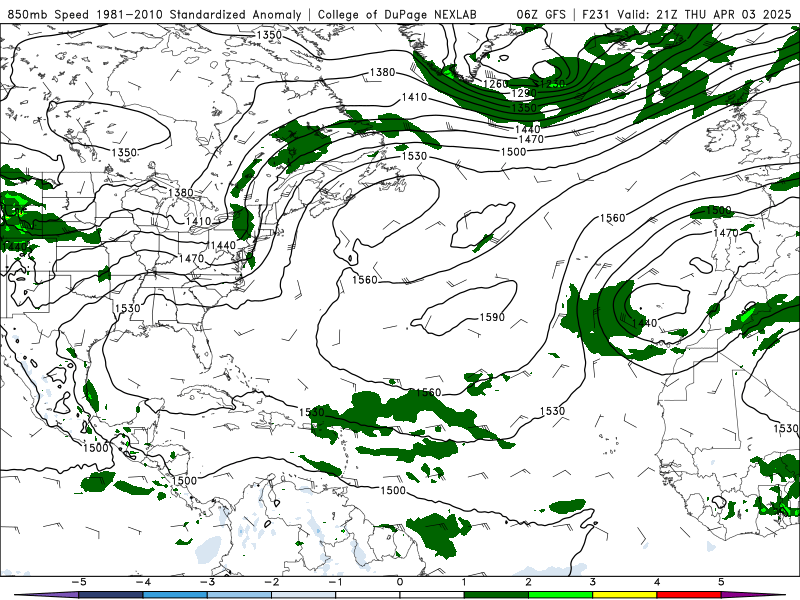Select the 1260 contour label near Greenland
The width and height of the screenshot is (800, 600).
(x=495, y=84)
